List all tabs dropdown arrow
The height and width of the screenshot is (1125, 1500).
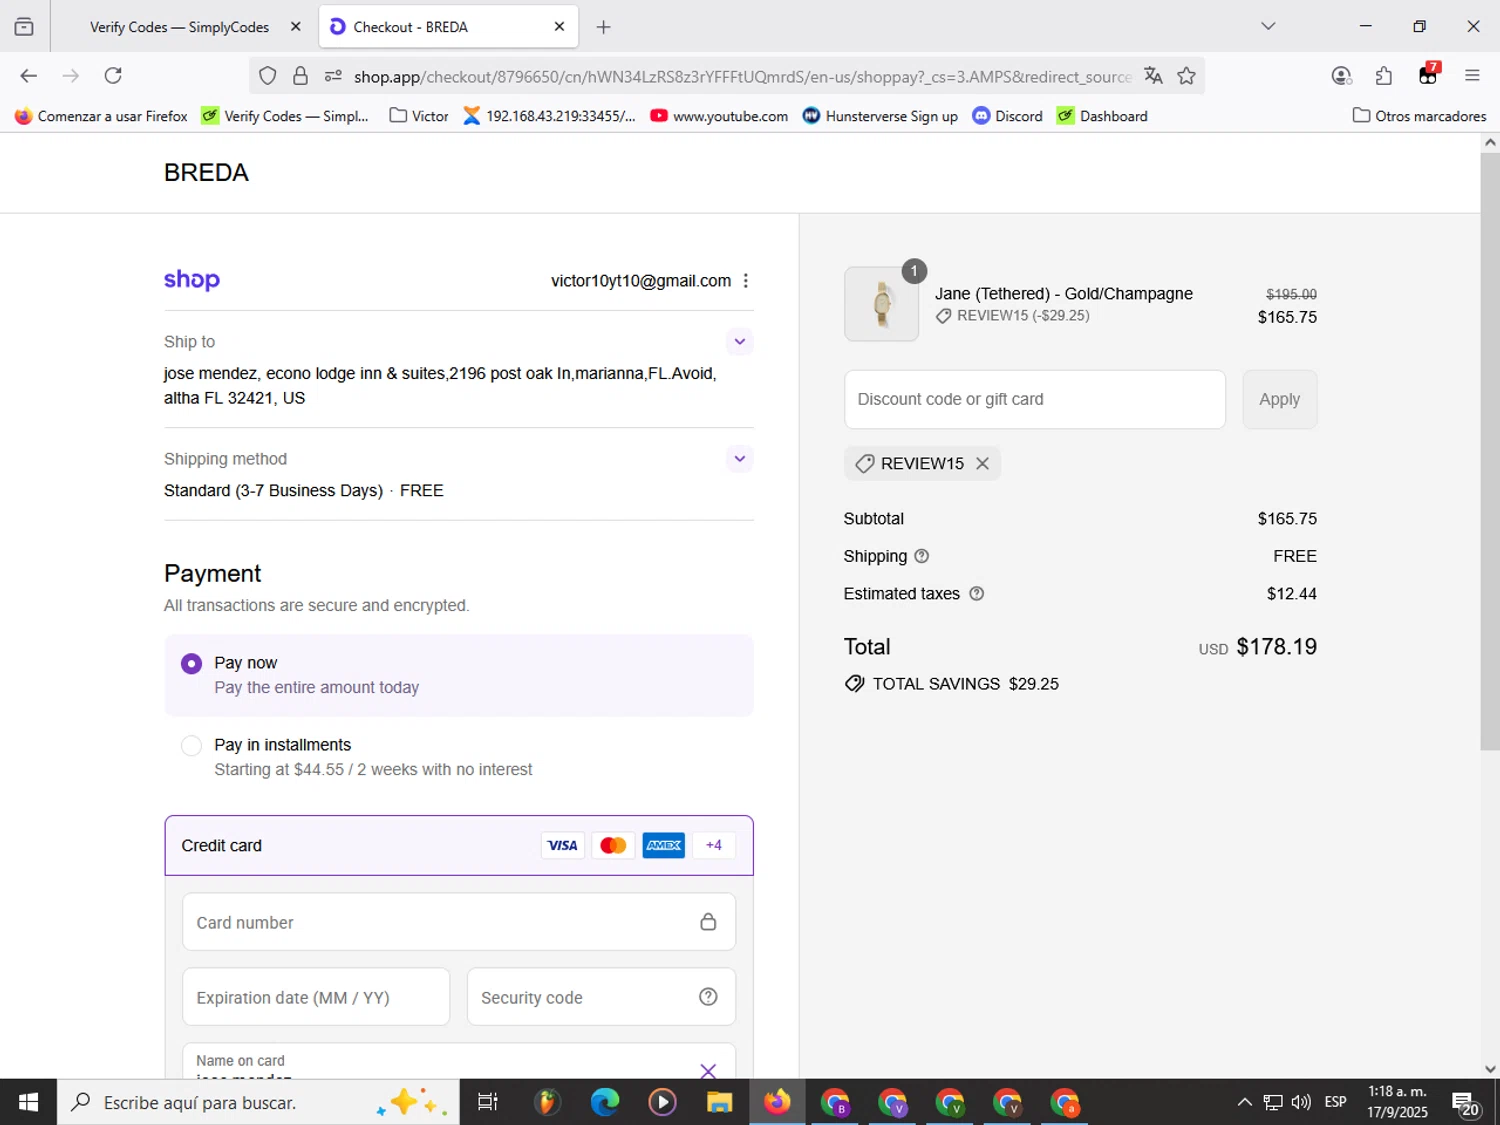[x=1268, y=26]
